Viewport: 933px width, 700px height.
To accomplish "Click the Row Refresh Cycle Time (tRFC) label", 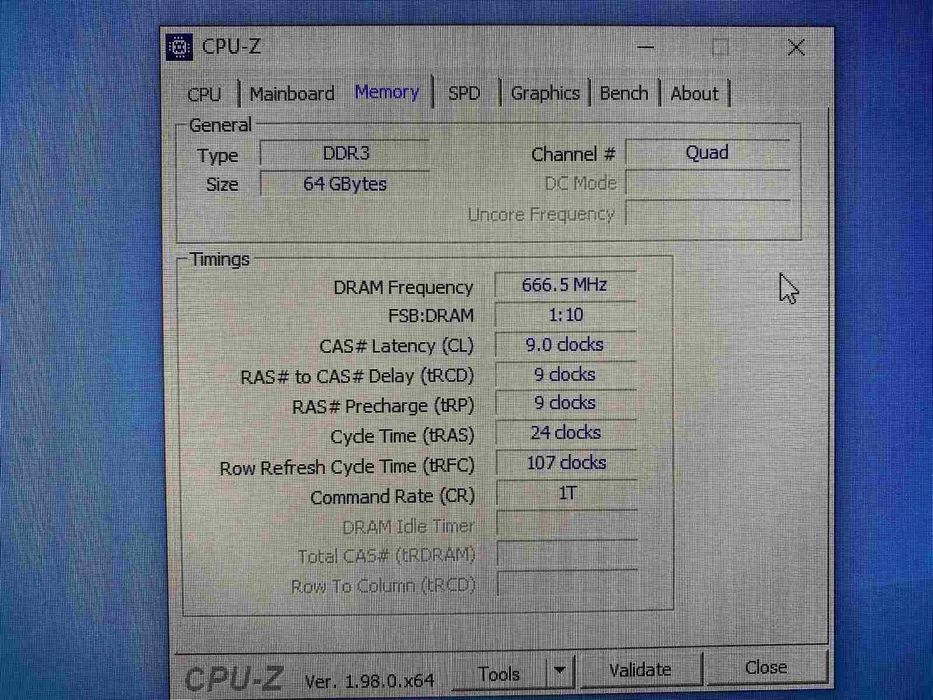I will [347, 467].
